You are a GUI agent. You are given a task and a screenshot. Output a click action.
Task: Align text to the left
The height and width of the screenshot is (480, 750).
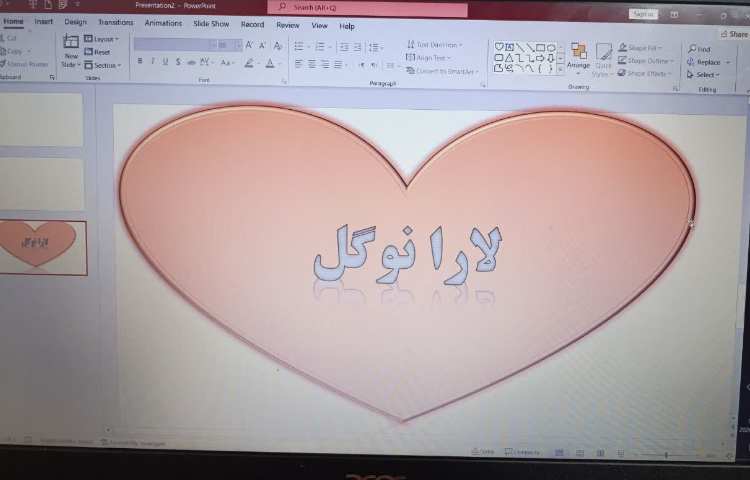tap(299, 64)
